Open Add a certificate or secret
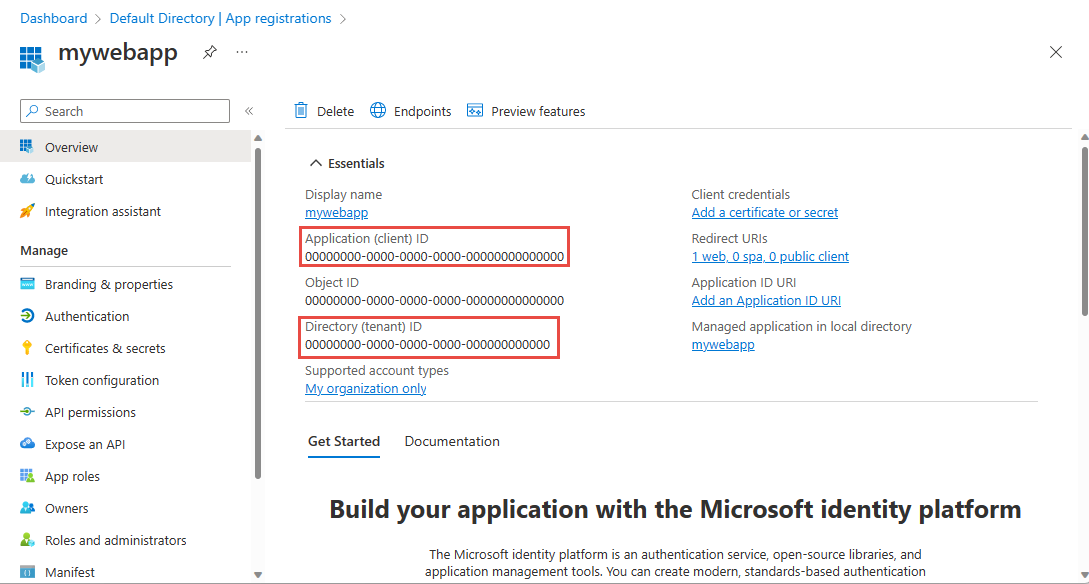The width and height of the screenshot is (1089, 584). [x=764, y=212]
